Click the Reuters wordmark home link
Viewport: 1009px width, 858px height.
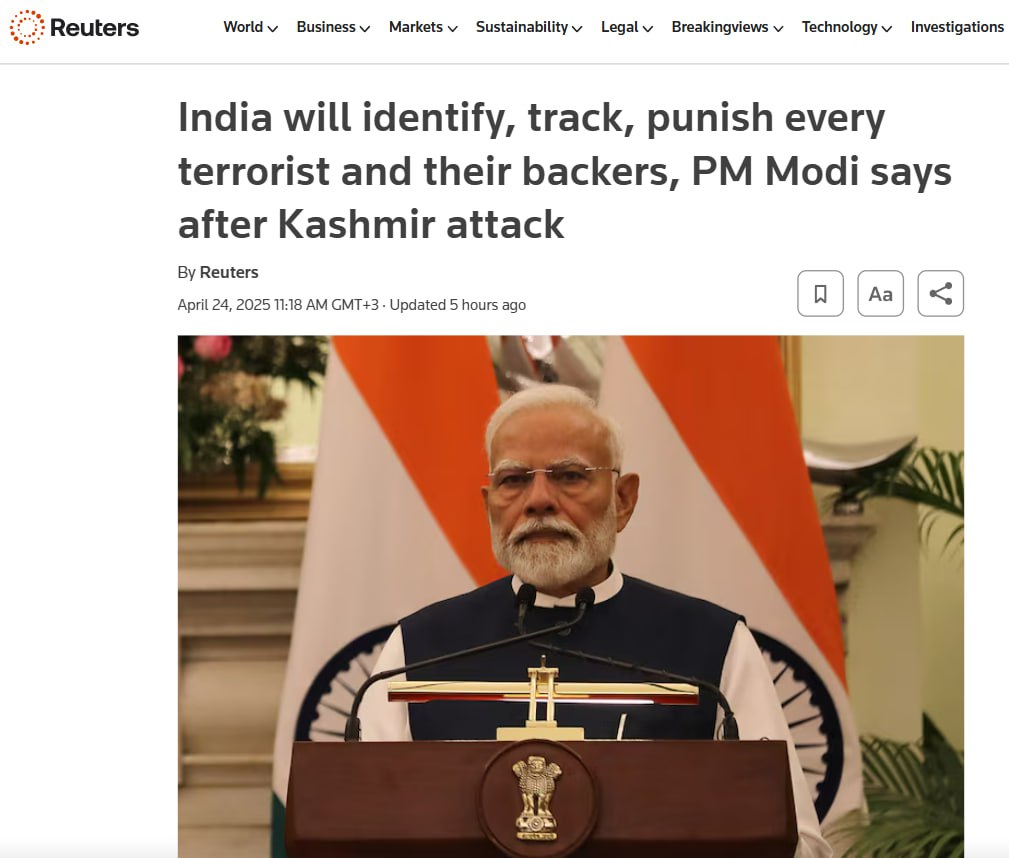click(94, 28)
